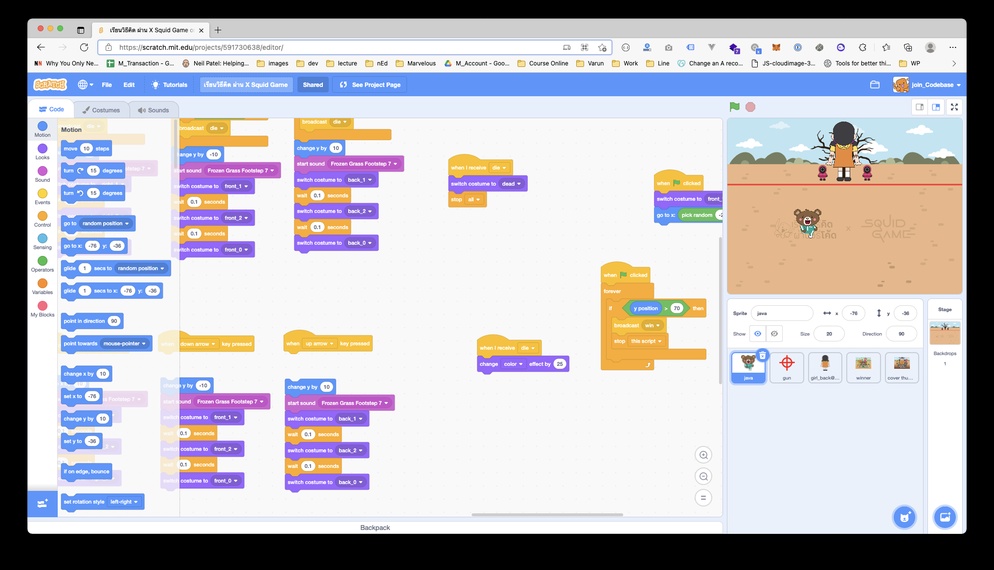This screenshot has width=994, height=570.
Task: Open the 'Course Online' bookmark folder
Action: click(x=543, y=63)
